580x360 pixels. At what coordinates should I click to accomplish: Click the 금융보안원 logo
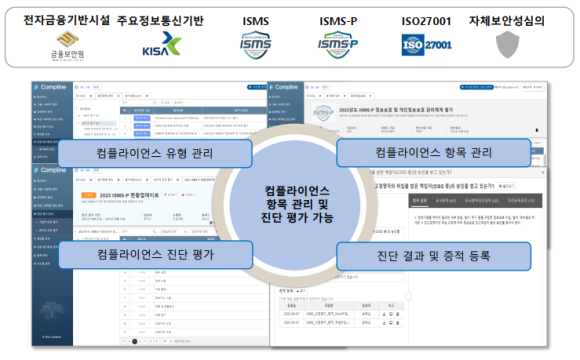(67, 46)
